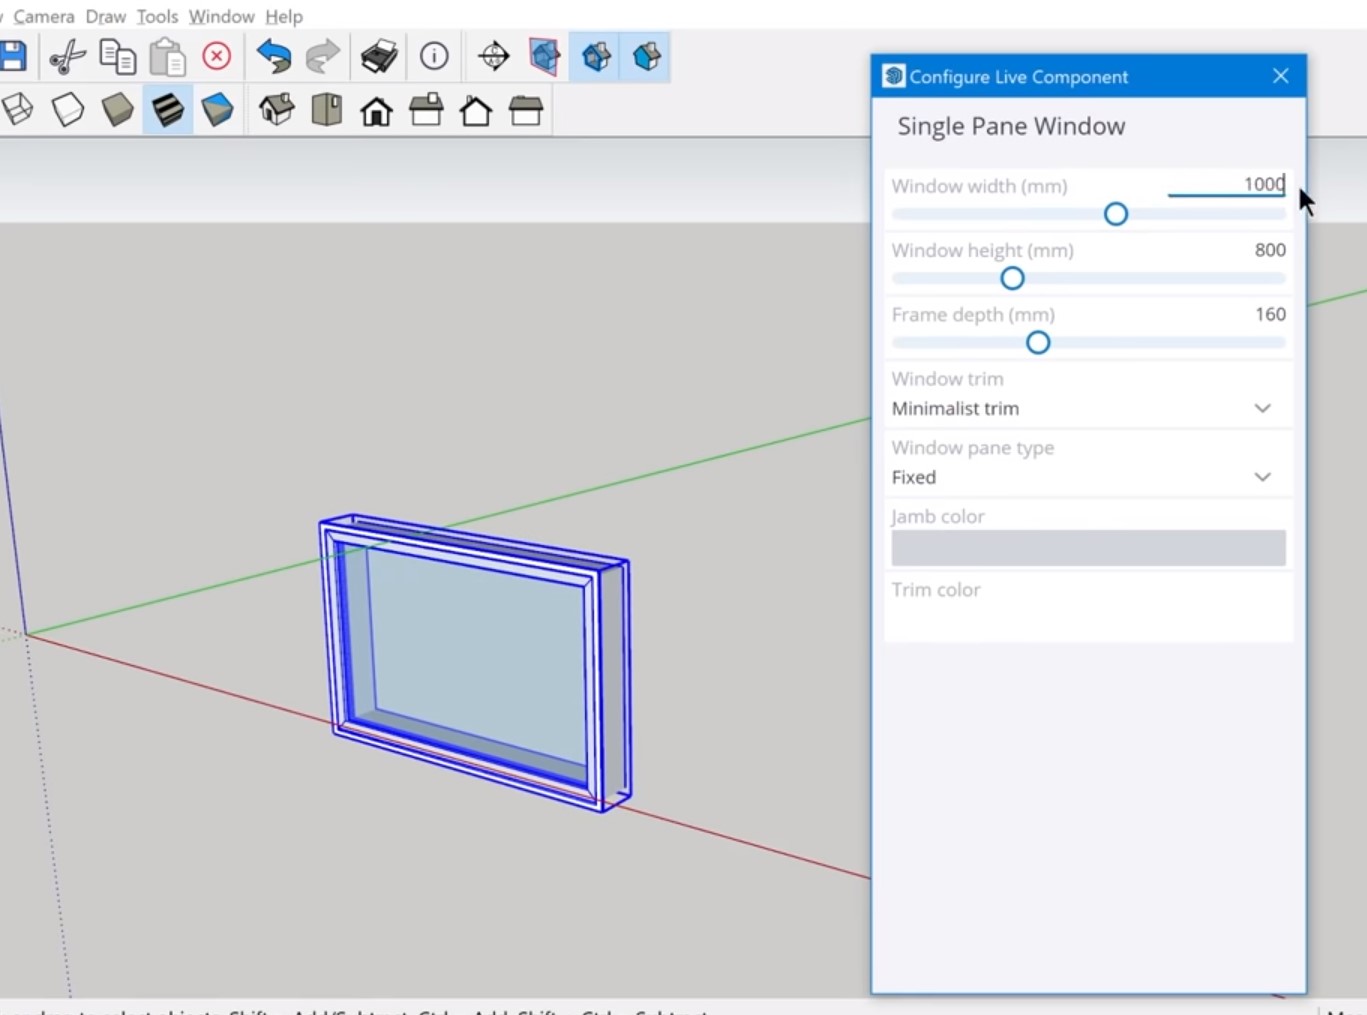The image size is (1367, 1015).
Task: Set camera to Iso view
Action: 277,109
